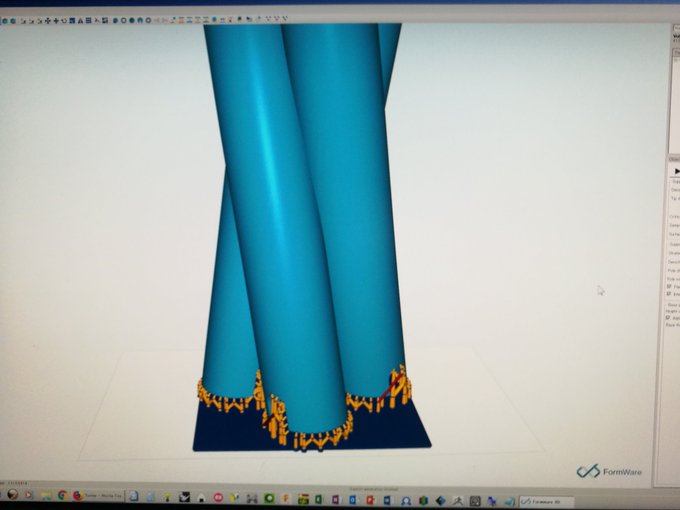
Task: Select the Formware 3D taskbar button
Action: click(547, 502)
